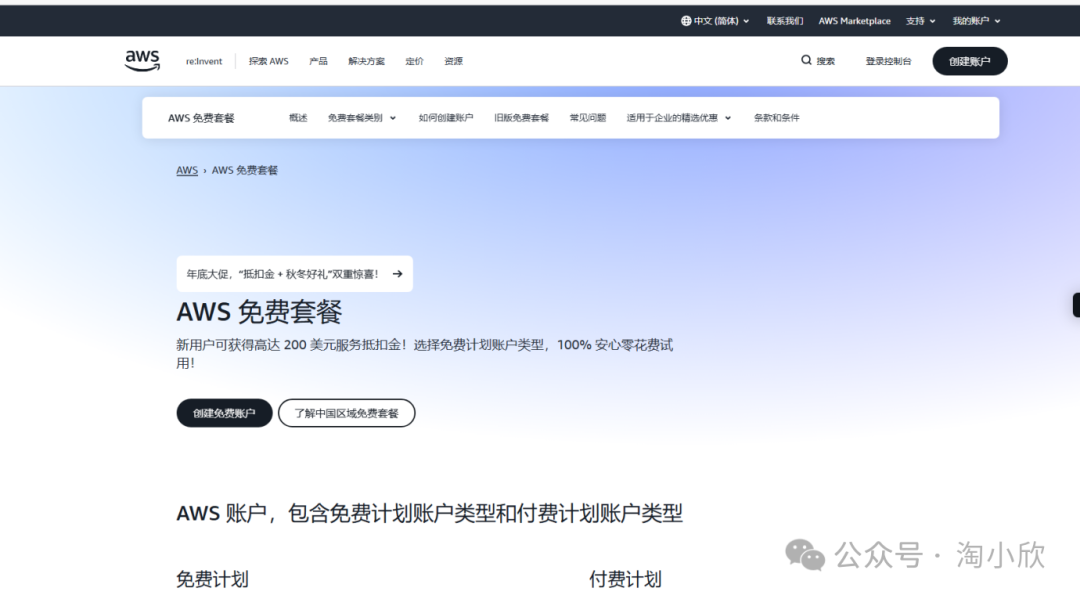Click 旧版免费套餐 navigation link
This screenshot has width=1080, height=599.
520,117
